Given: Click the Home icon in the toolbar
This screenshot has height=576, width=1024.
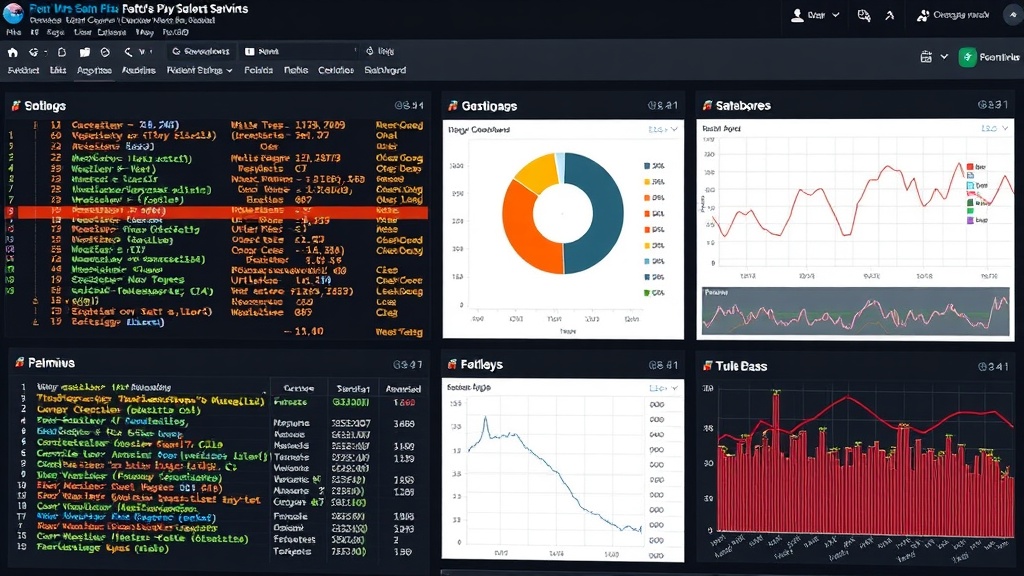Looking at the screenshot, I should tap(12, 51).
